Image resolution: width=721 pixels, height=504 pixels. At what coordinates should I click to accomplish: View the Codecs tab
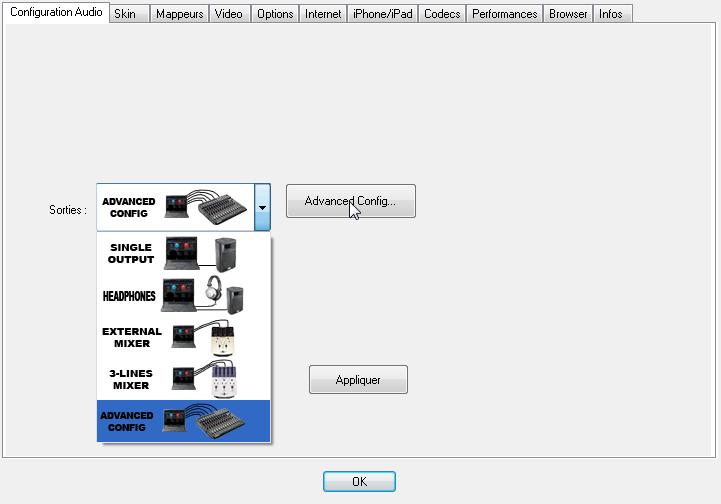(x=442, y=14)
